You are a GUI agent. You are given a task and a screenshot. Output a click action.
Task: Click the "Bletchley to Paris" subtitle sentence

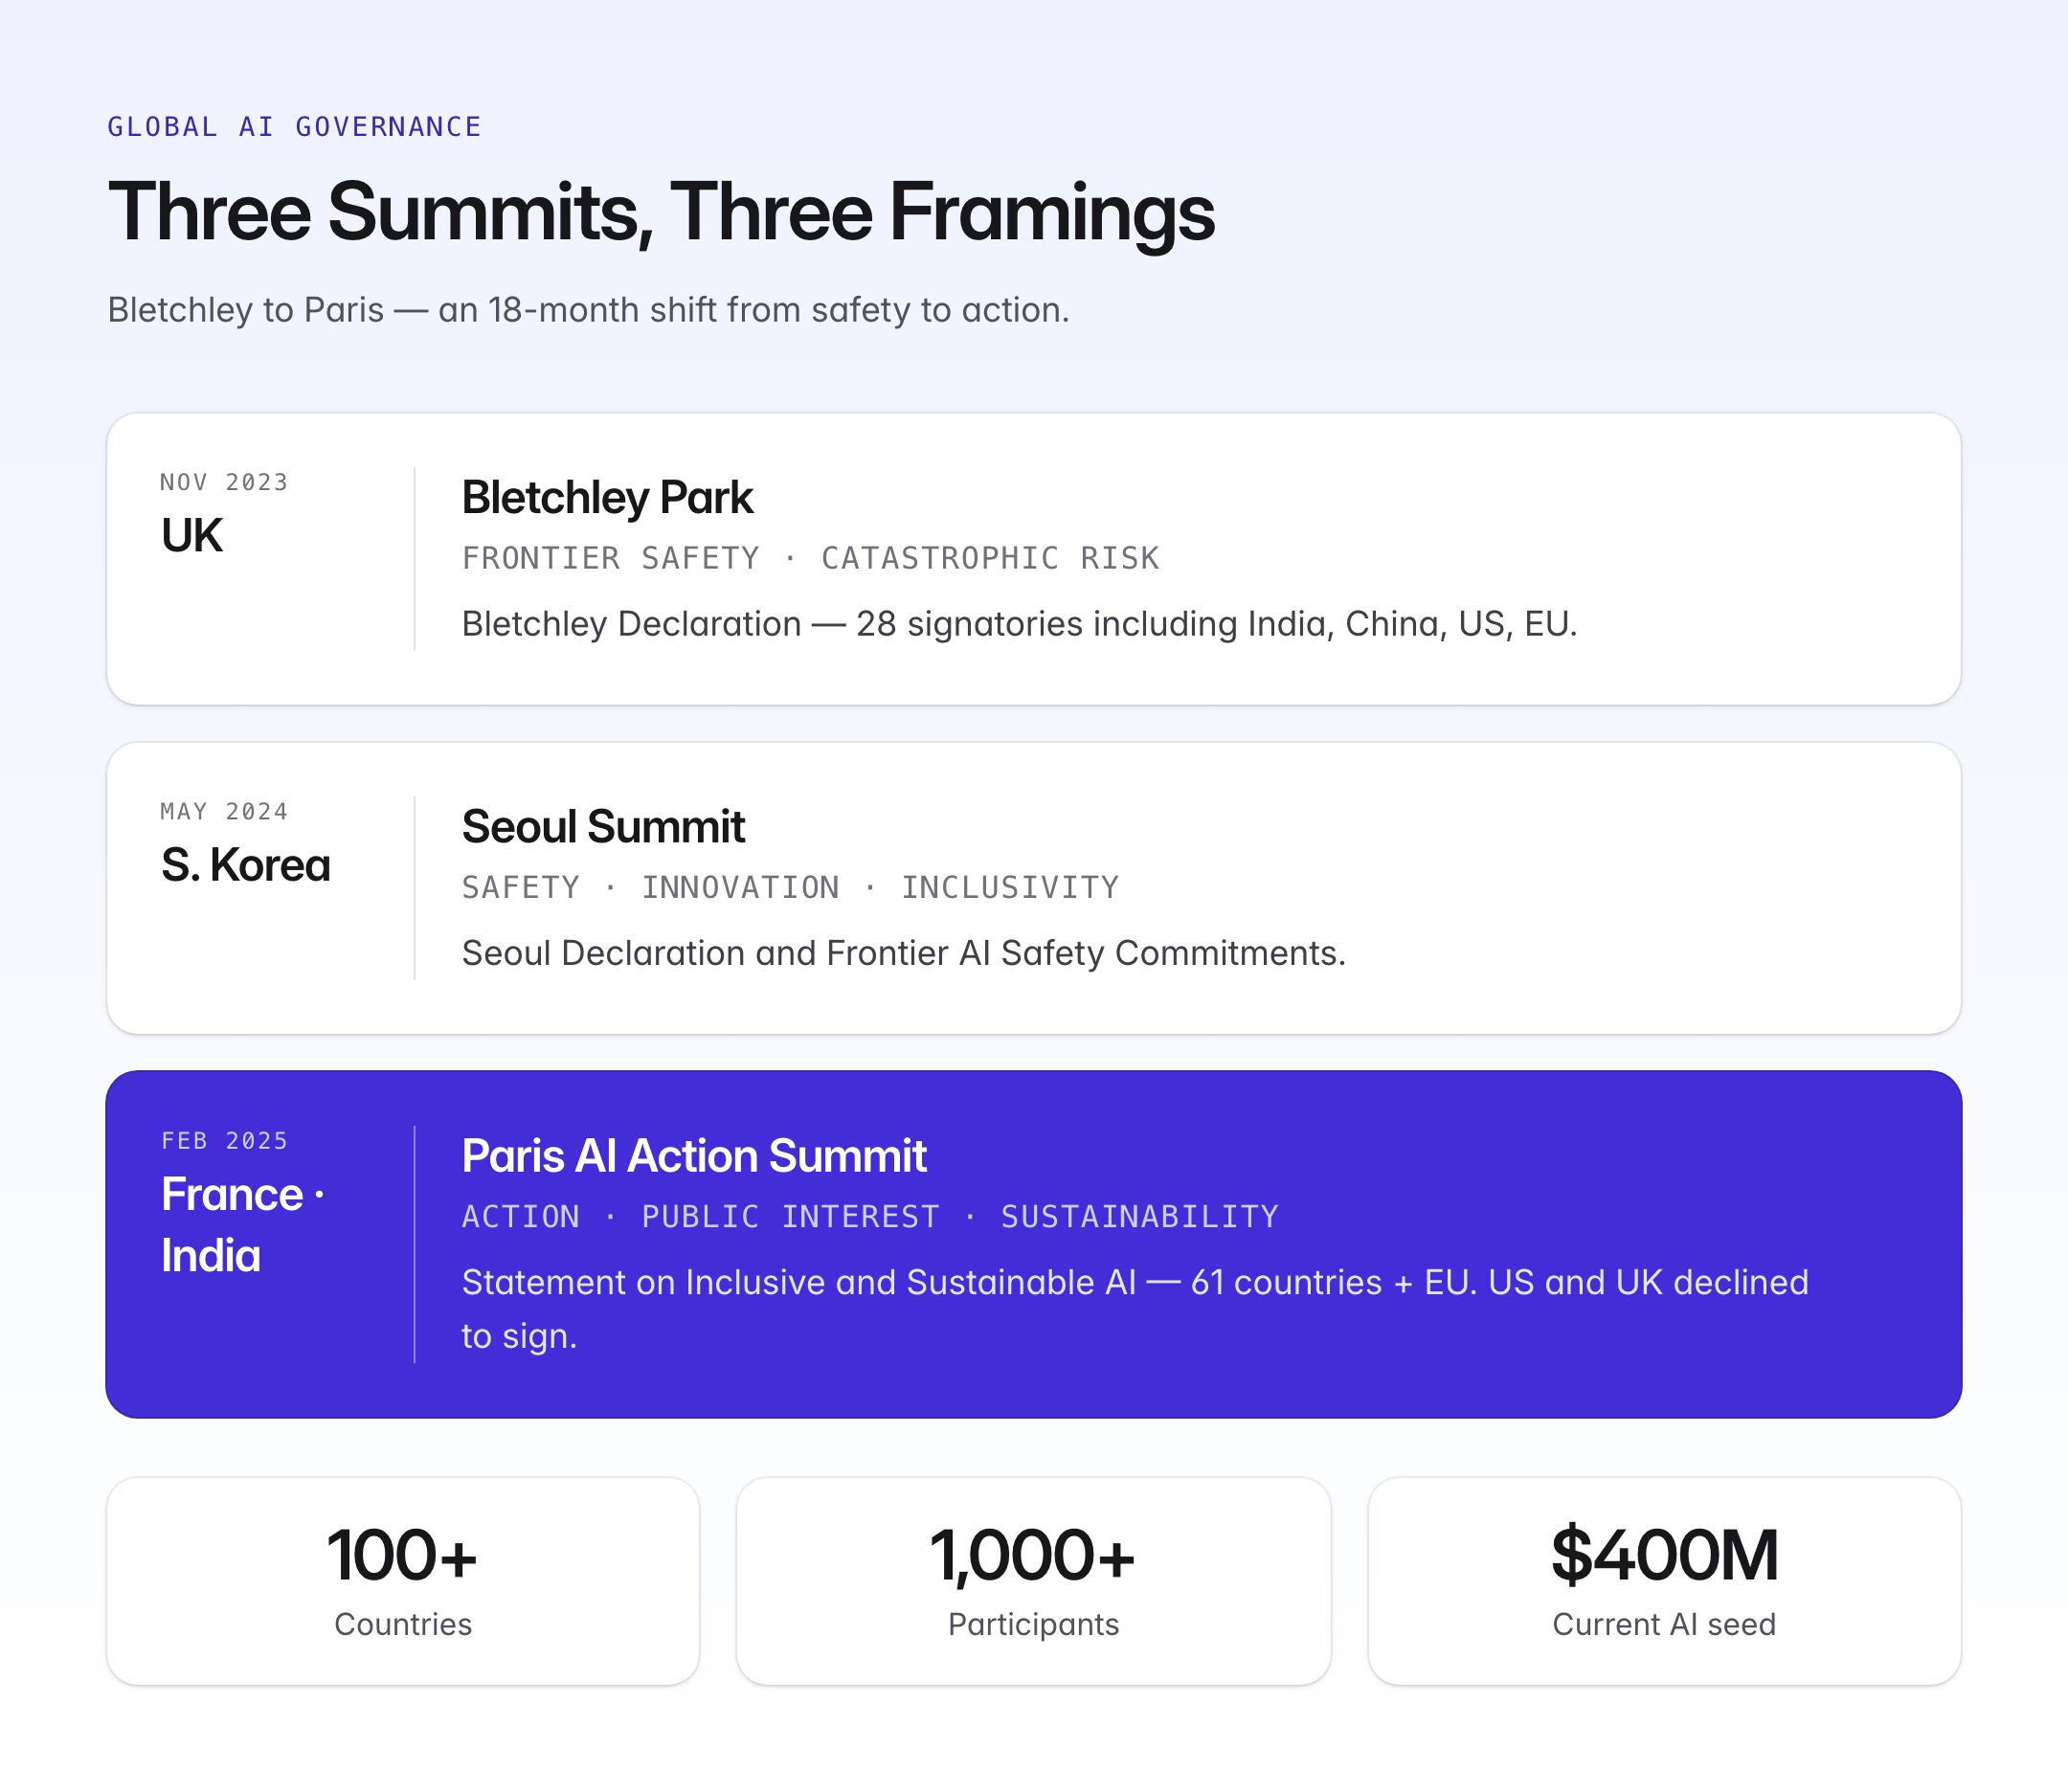(x=588, y=310)
